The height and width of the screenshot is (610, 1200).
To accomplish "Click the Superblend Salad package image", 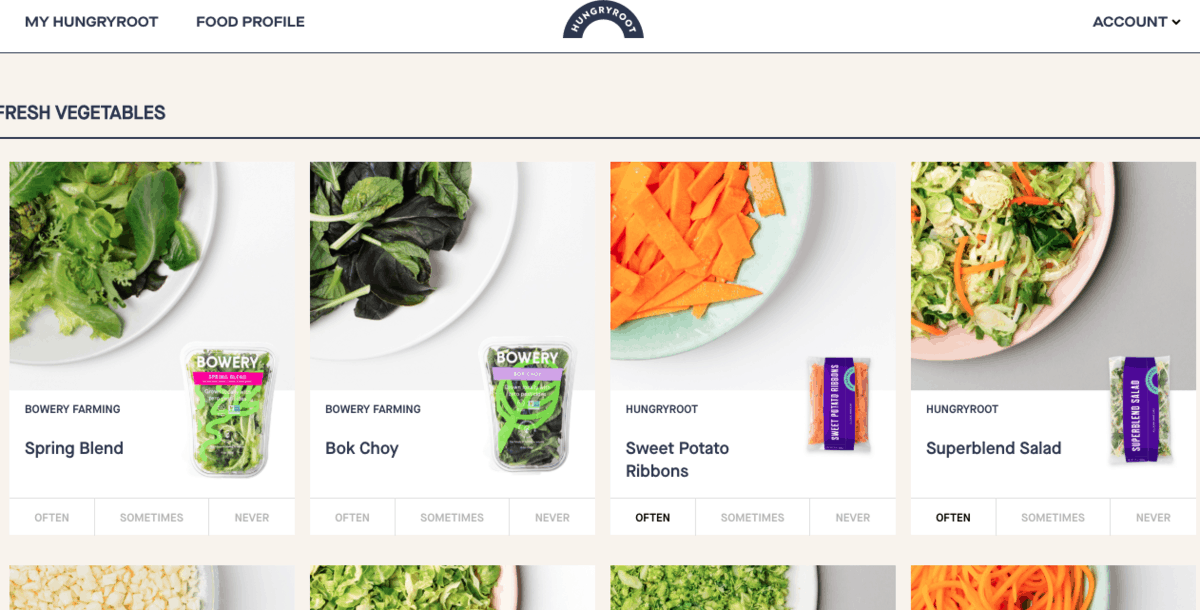I will coord(1140,408).
